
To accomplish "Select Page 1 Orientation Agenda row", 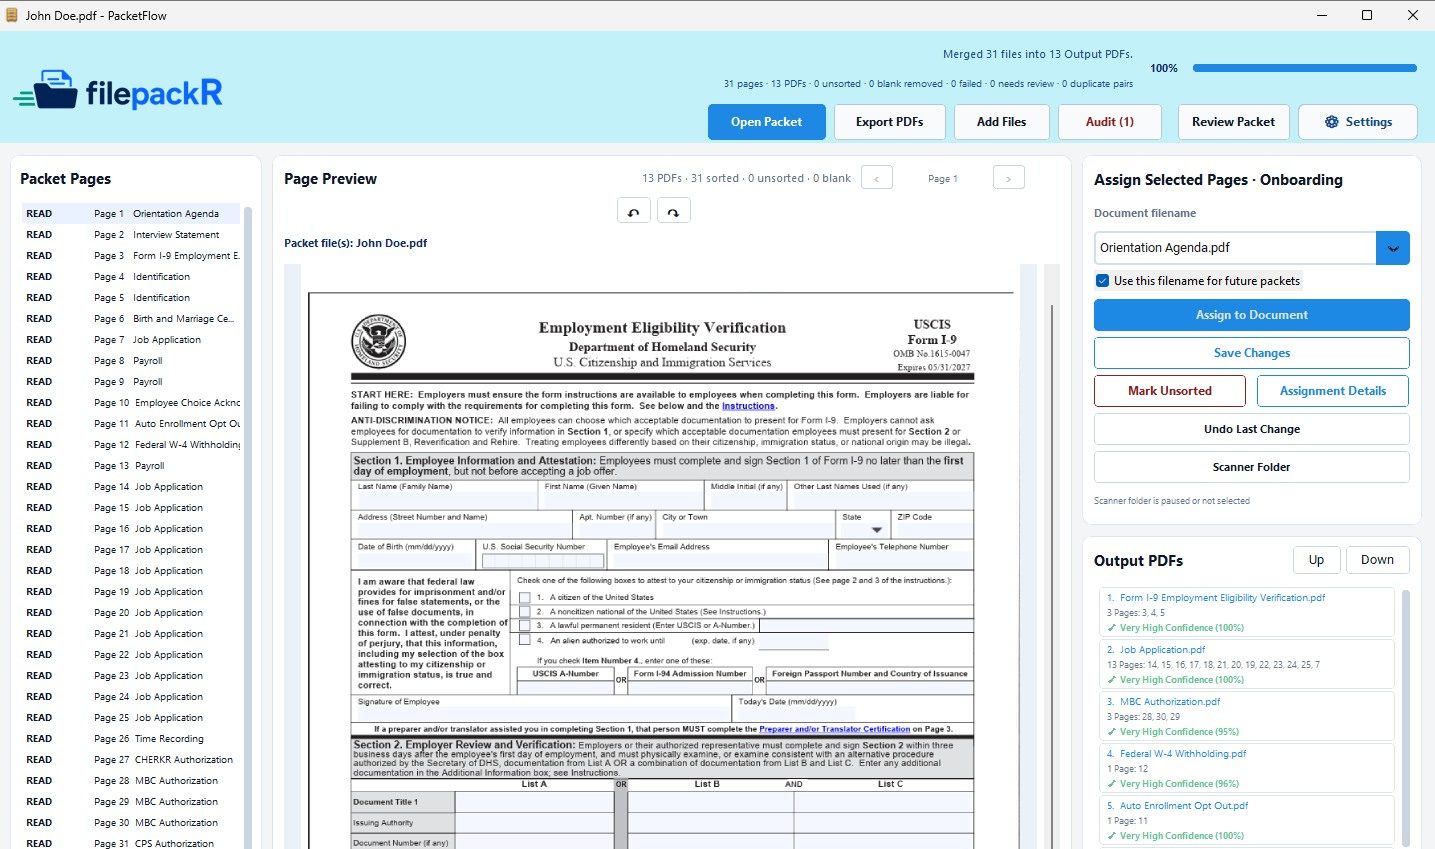I will click(131, 214).
